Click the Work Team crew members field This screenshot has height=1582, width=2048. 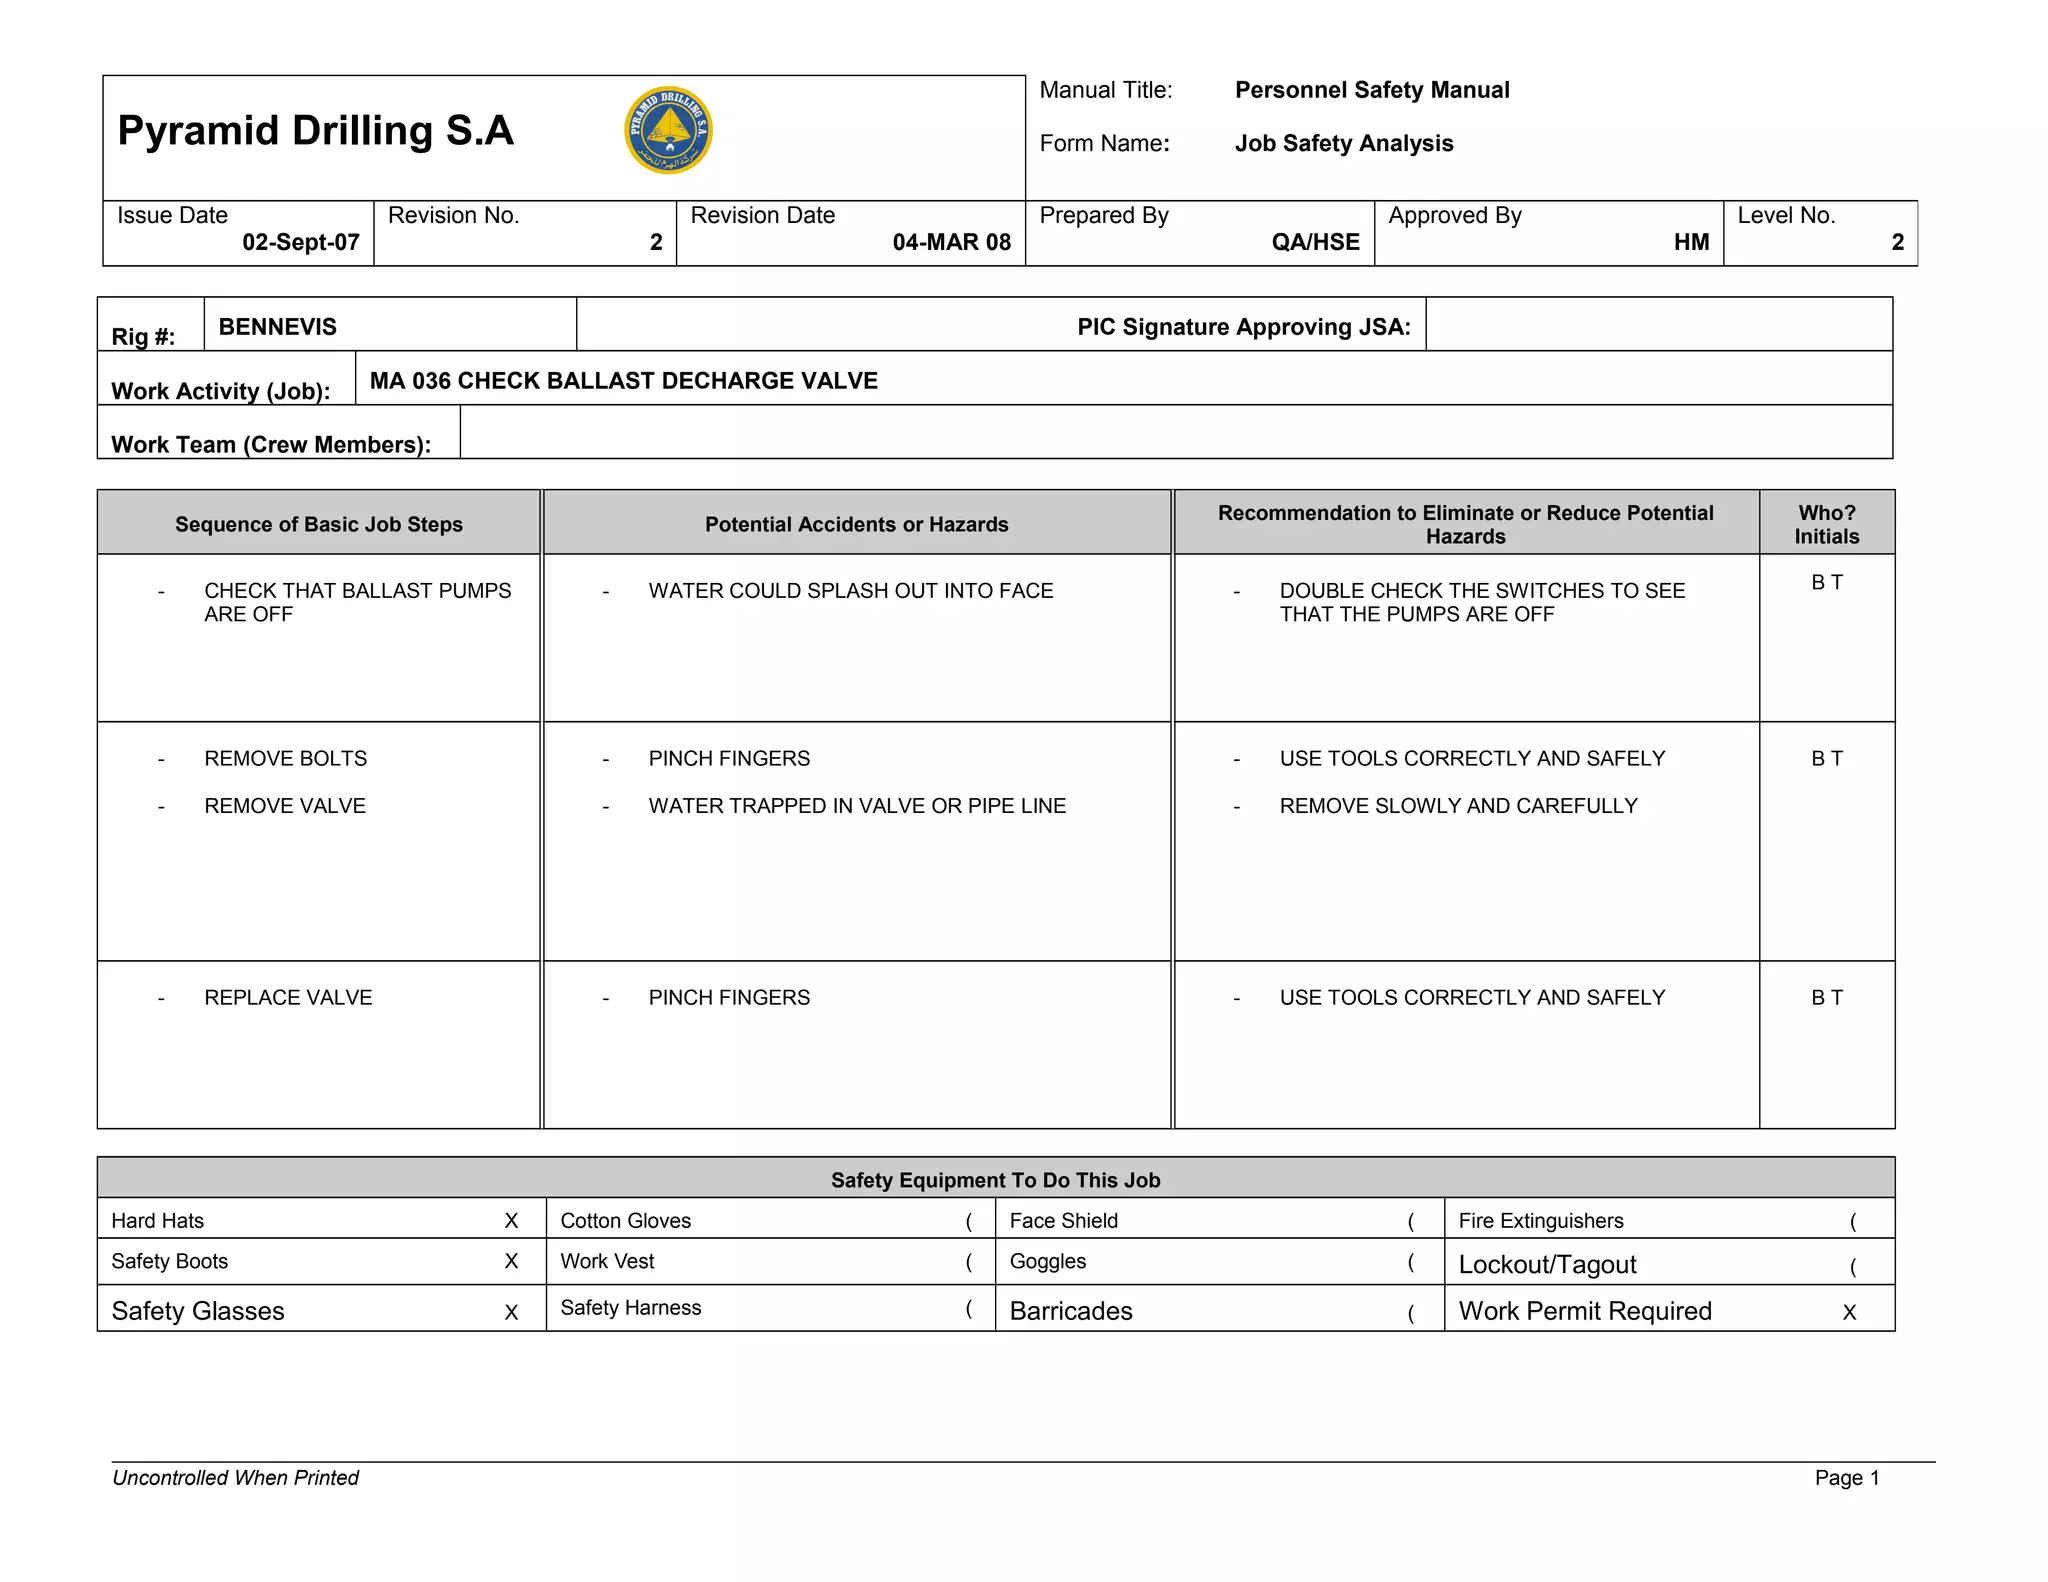1175,433
